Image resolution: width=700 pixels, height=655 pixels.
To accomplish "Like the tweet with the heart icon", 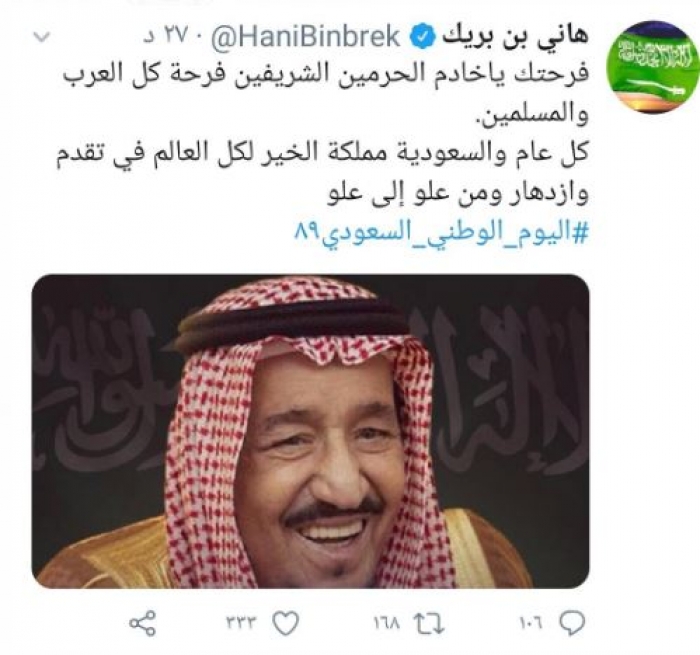I will 286,622.
